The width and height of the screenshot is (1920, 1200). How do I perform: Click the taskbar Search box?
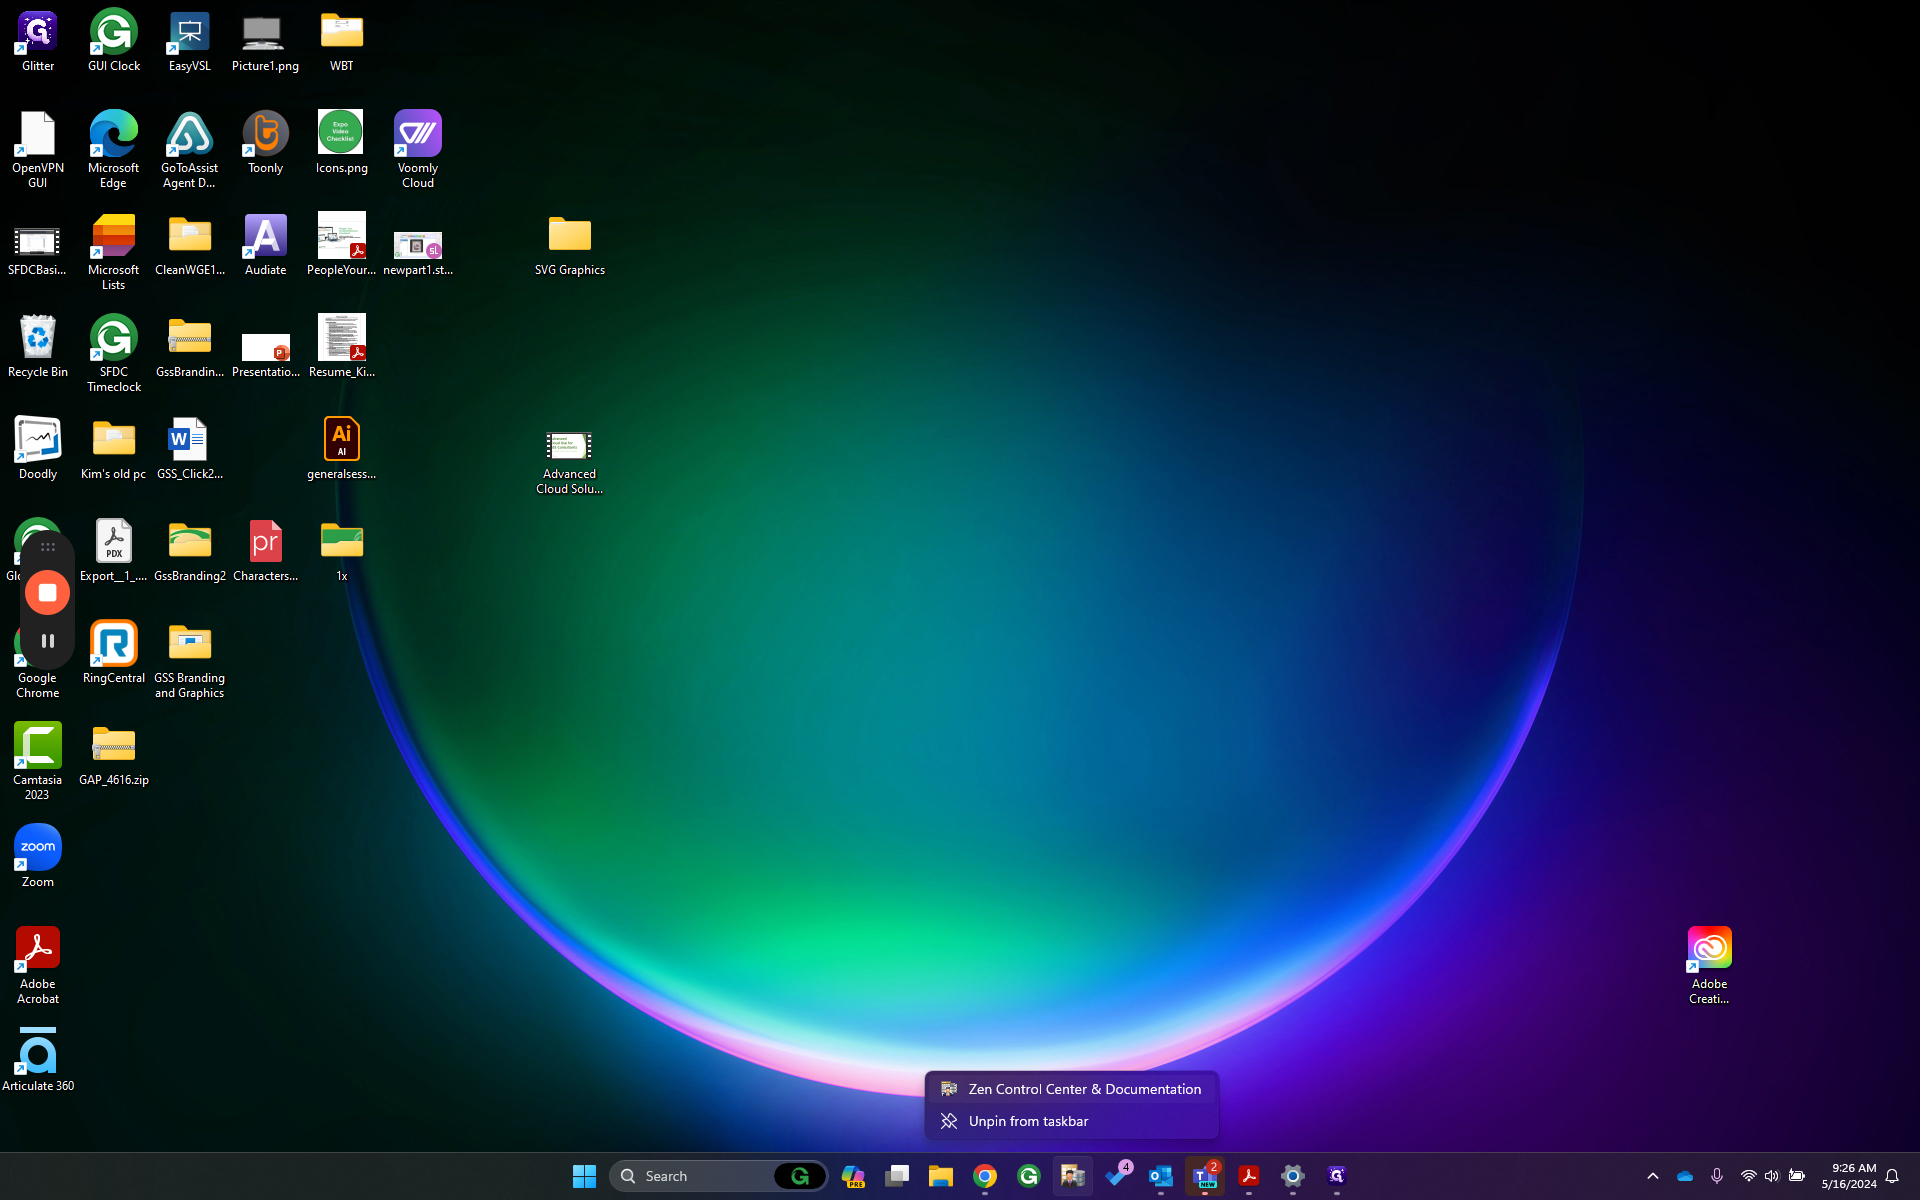pos(718,1176)
